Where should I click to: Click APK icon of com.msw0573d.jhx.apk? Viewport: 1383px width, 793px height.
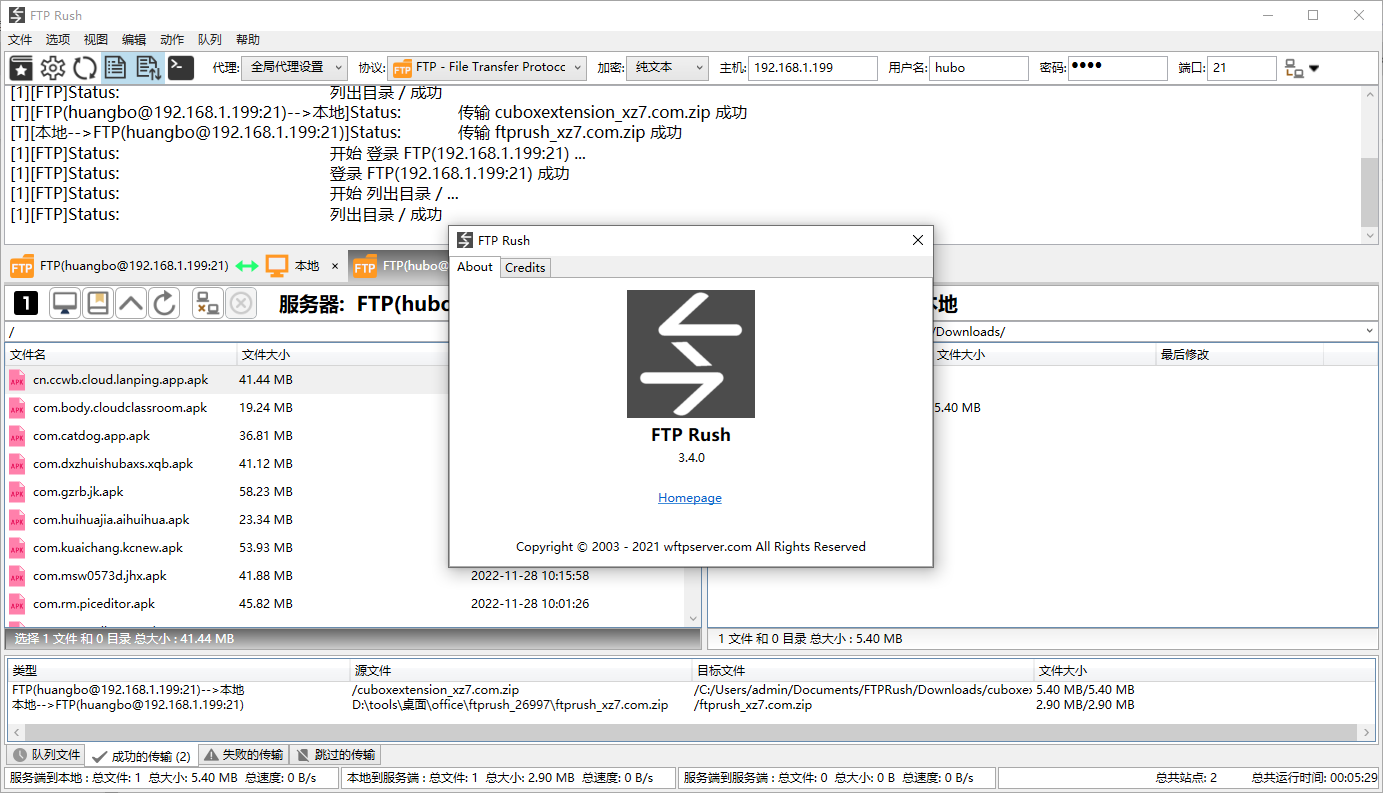(17, 576)
